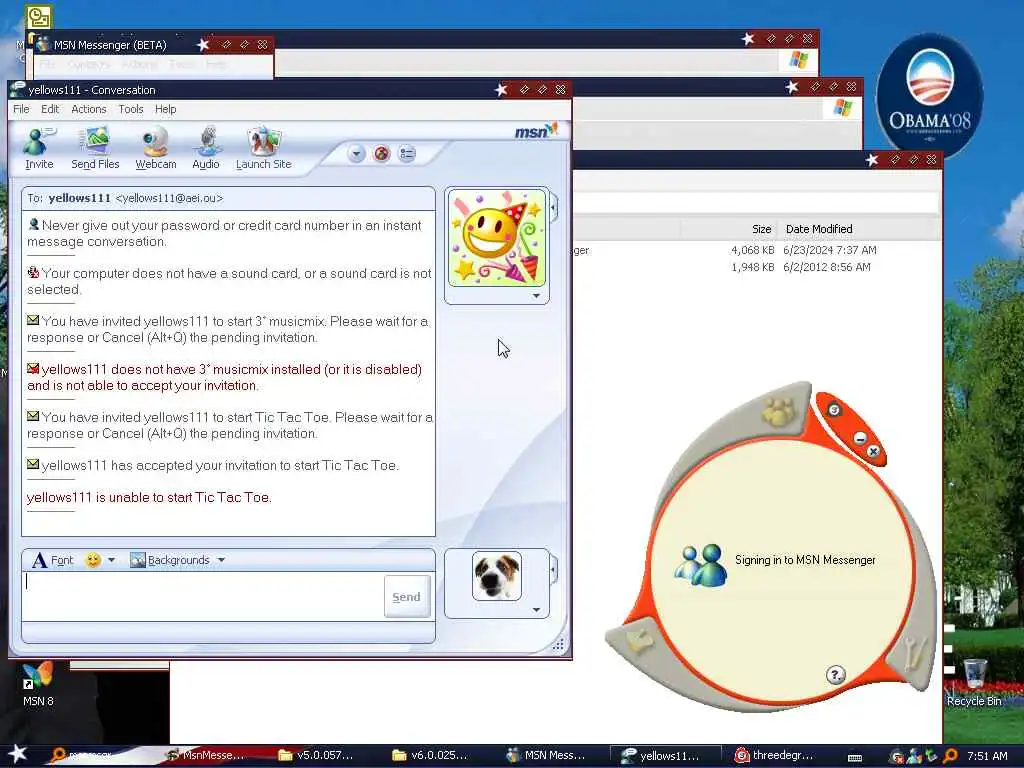Click the Invite toolbar icon
This screenshot has width=1024, height=768.
[39, 148]
